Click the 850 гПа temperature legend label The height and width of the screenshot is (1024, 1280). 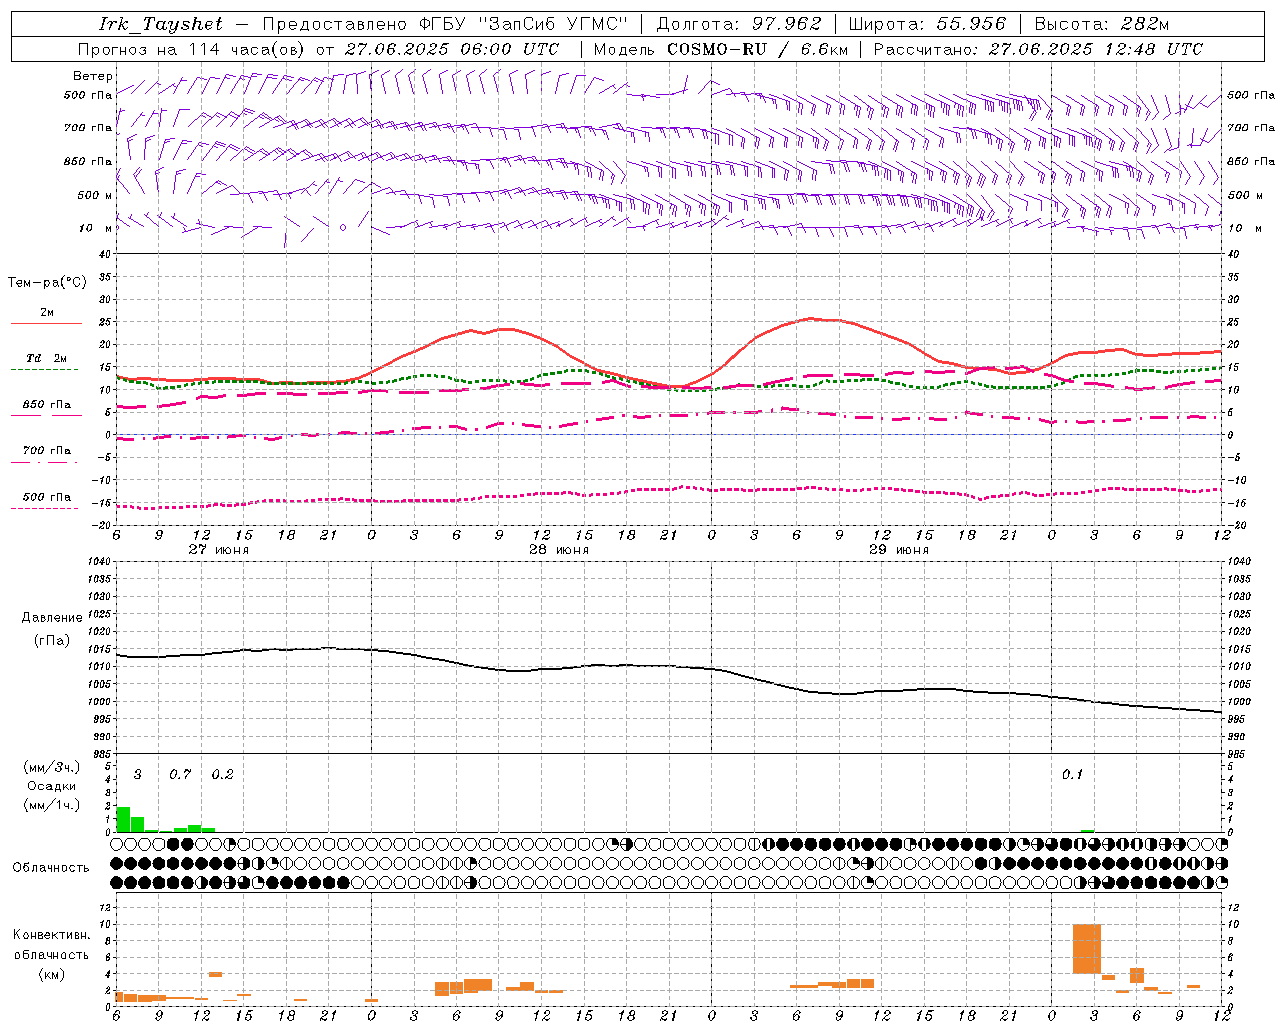pos(47,405)
